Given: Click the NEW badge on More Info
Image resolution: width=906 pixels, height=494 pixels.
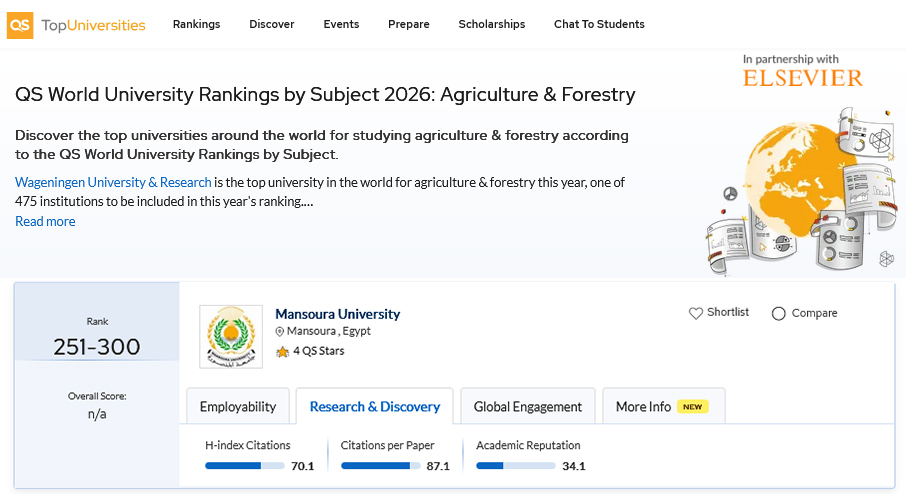Looking at the screenshot, I should (x=692, y=407).
